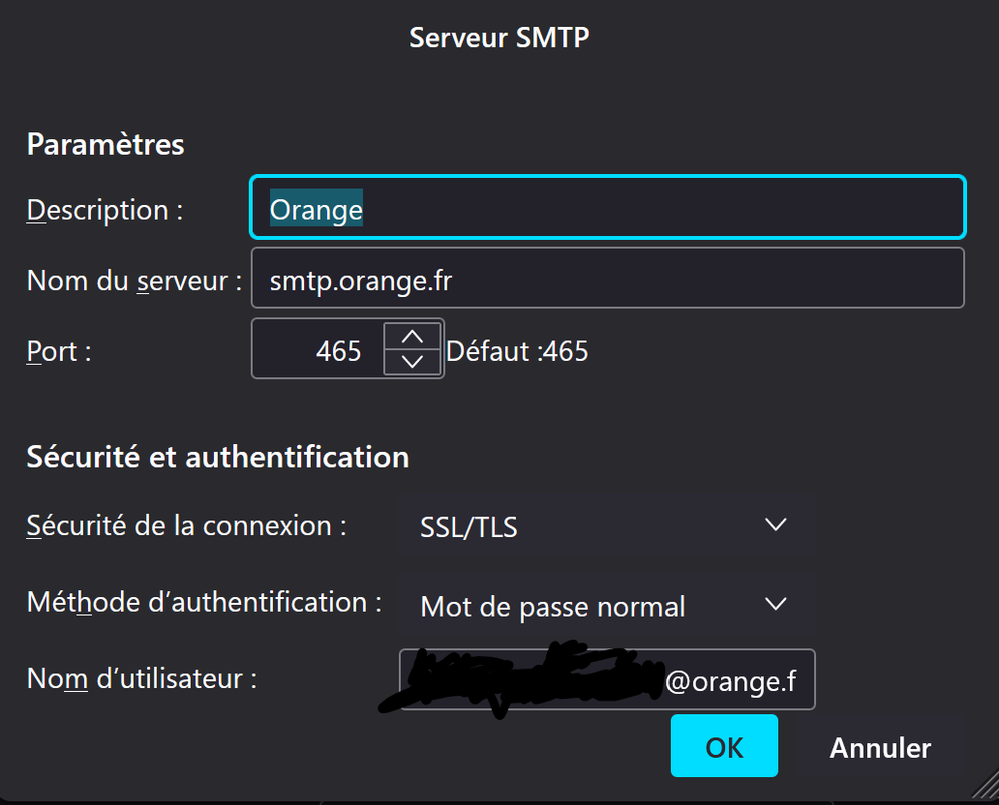Click the Description field containing Orange
Image resolution: width=999 pixels, height=805 pixels.
(606, 208)
